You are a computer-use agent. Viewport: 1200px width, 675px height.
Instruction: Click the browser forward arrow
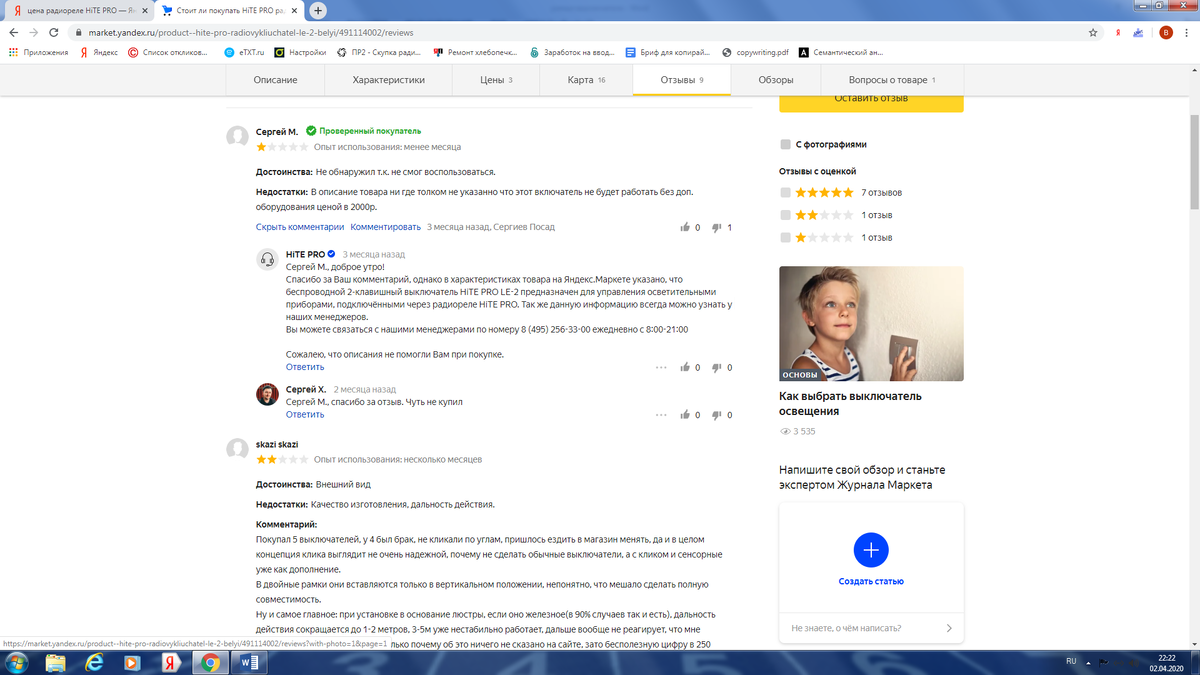[34, 32]
